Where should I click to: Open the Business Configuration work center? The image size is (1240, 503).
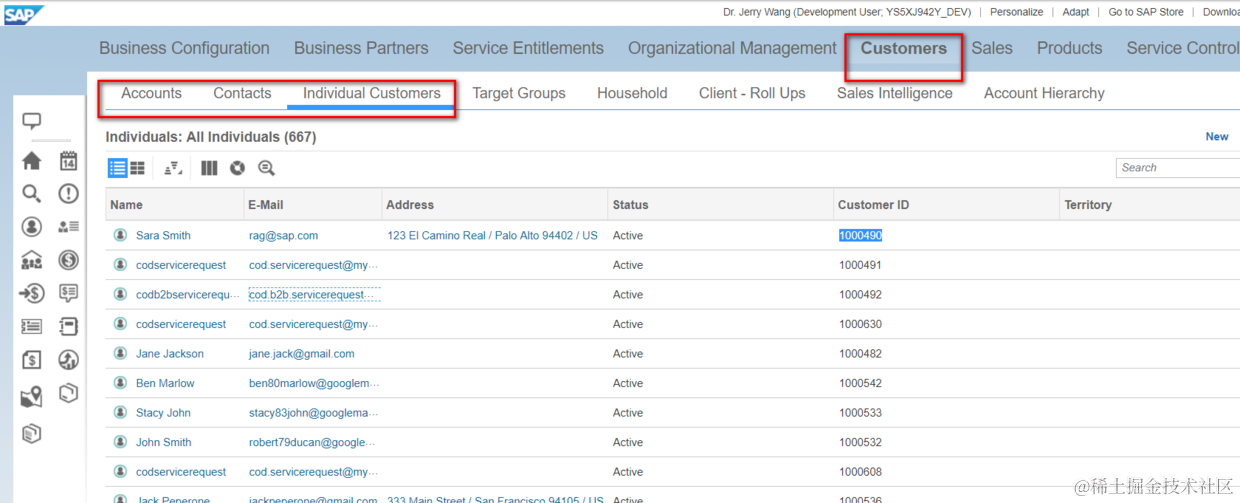(184, 48)
